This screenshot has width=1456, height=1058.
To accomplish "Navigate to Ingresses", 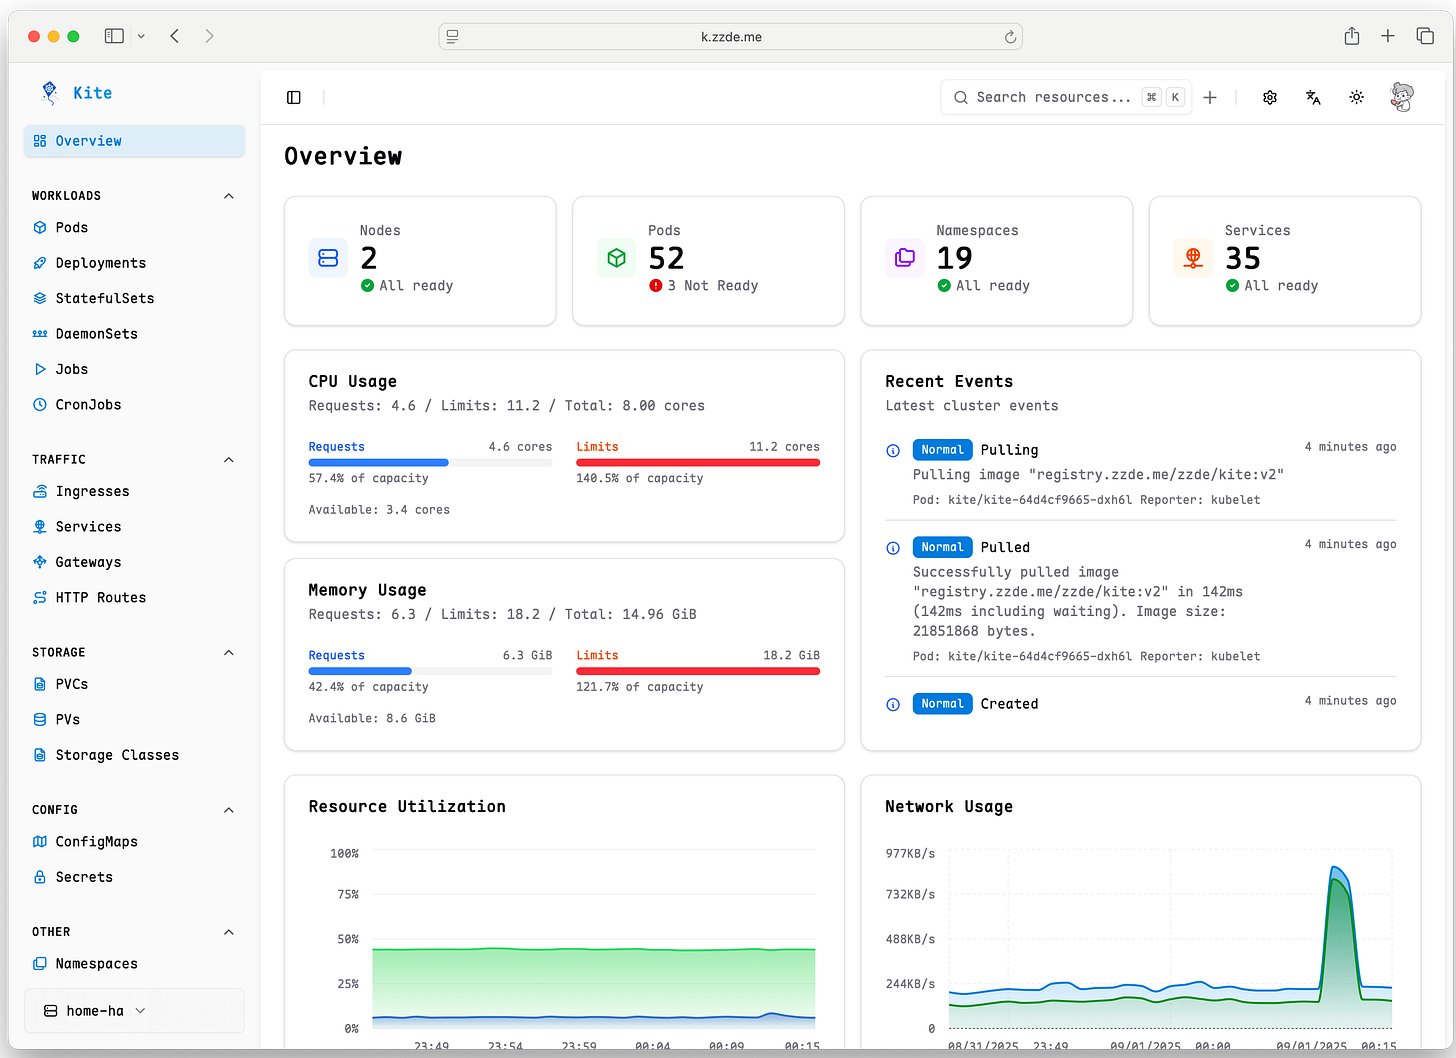I will pos(134,492).
